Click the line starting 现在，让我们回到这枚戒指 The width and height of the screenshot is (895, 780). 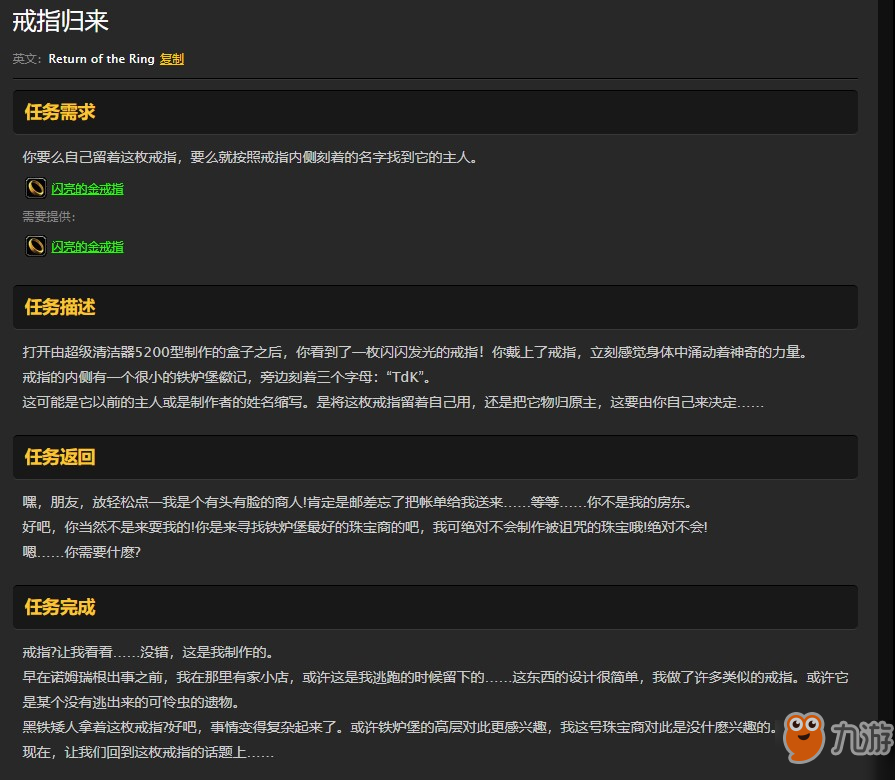point(148,753)
